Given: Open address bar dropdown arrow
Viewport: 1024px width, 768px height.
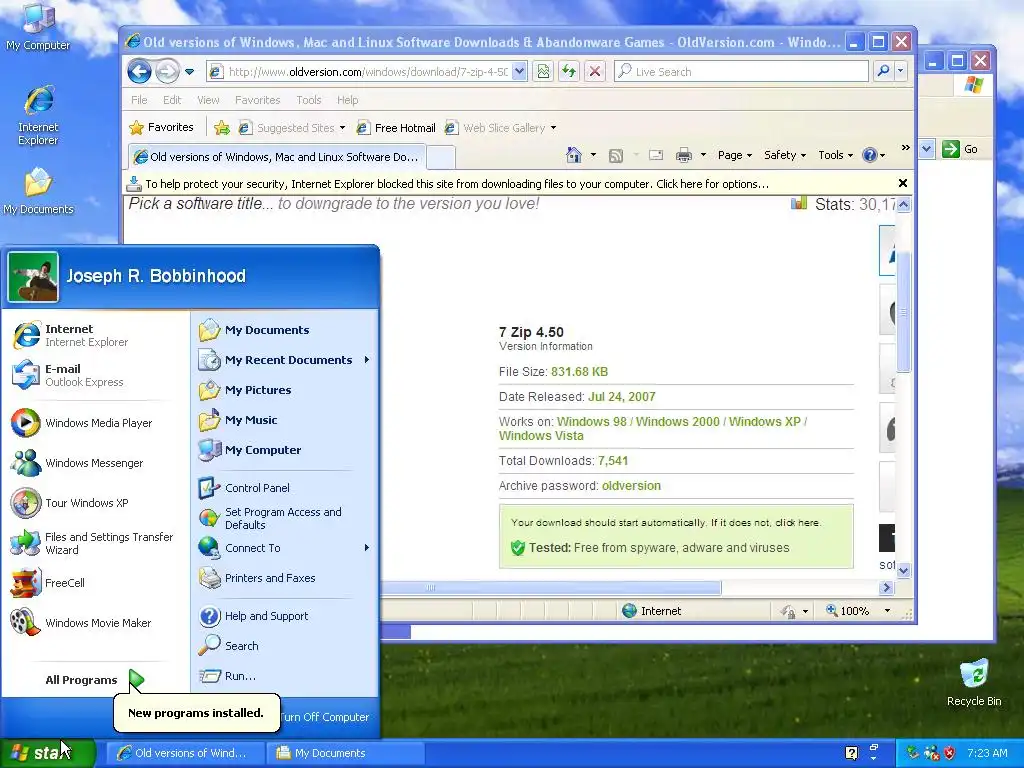Looking at the screenshot, I should 519,71.
